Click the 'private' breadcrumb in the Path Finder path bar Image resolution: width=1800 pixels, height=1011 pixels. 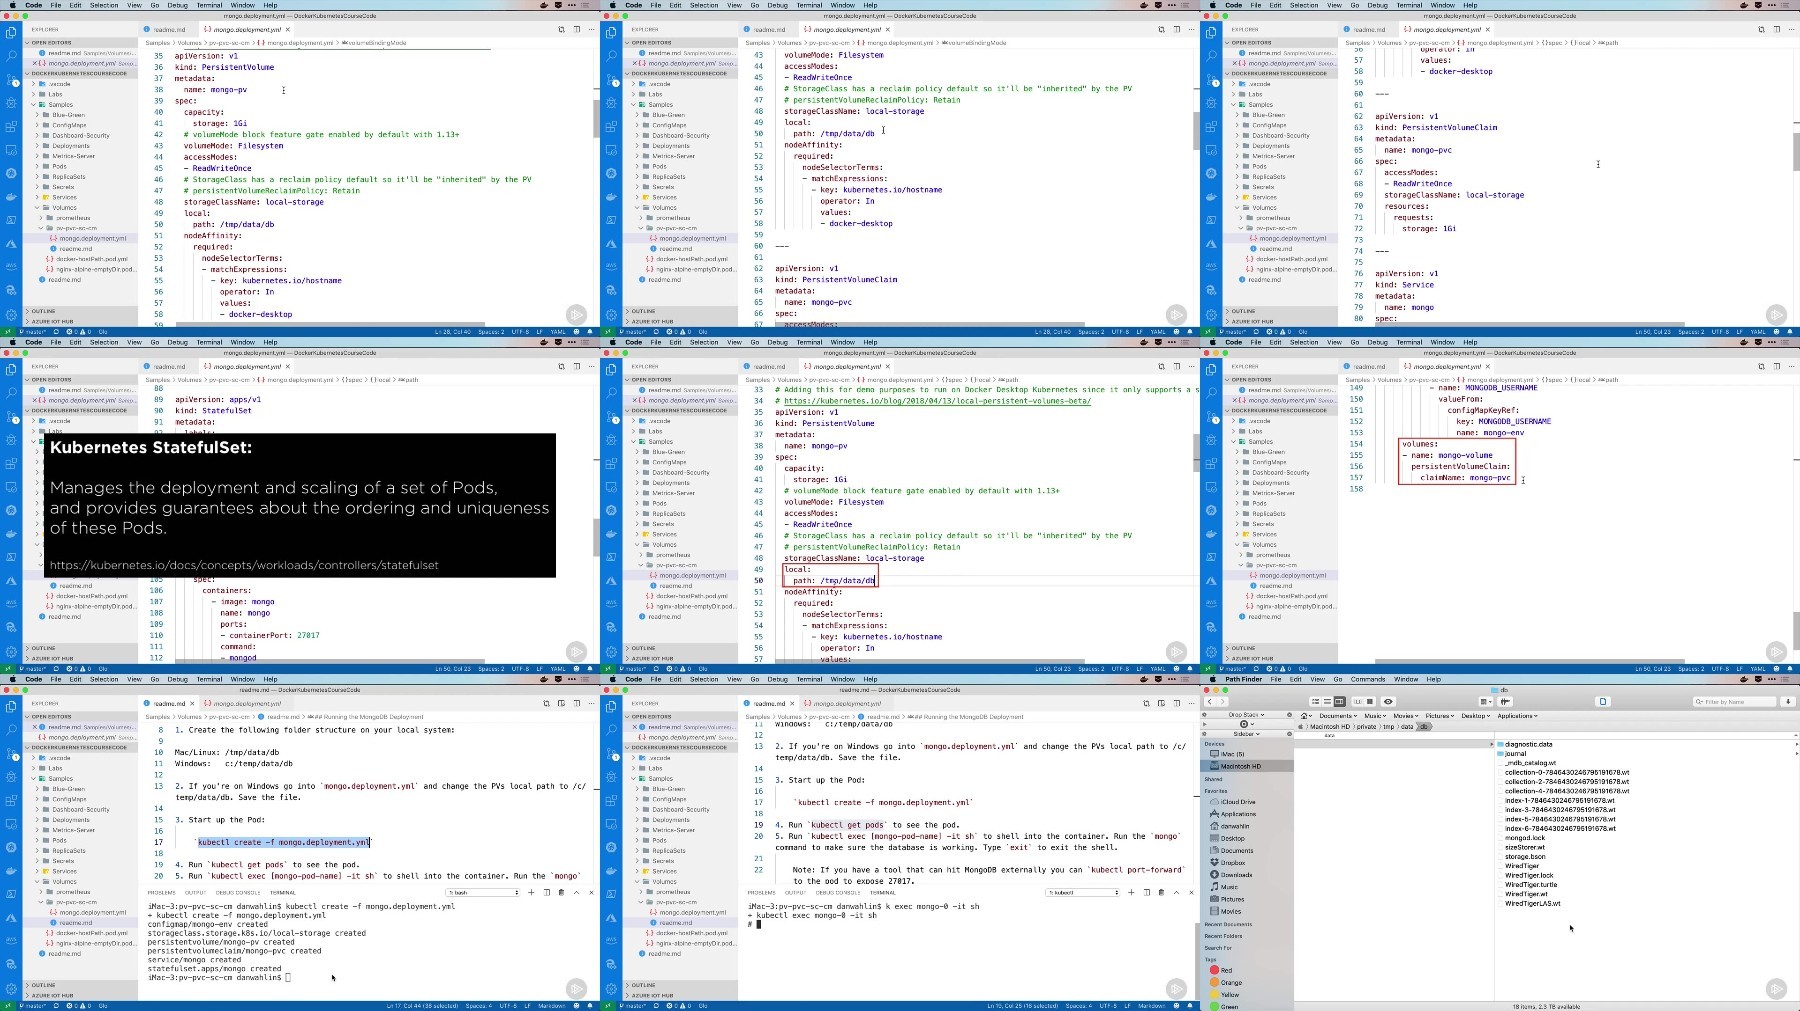(x=1366, y=727)
